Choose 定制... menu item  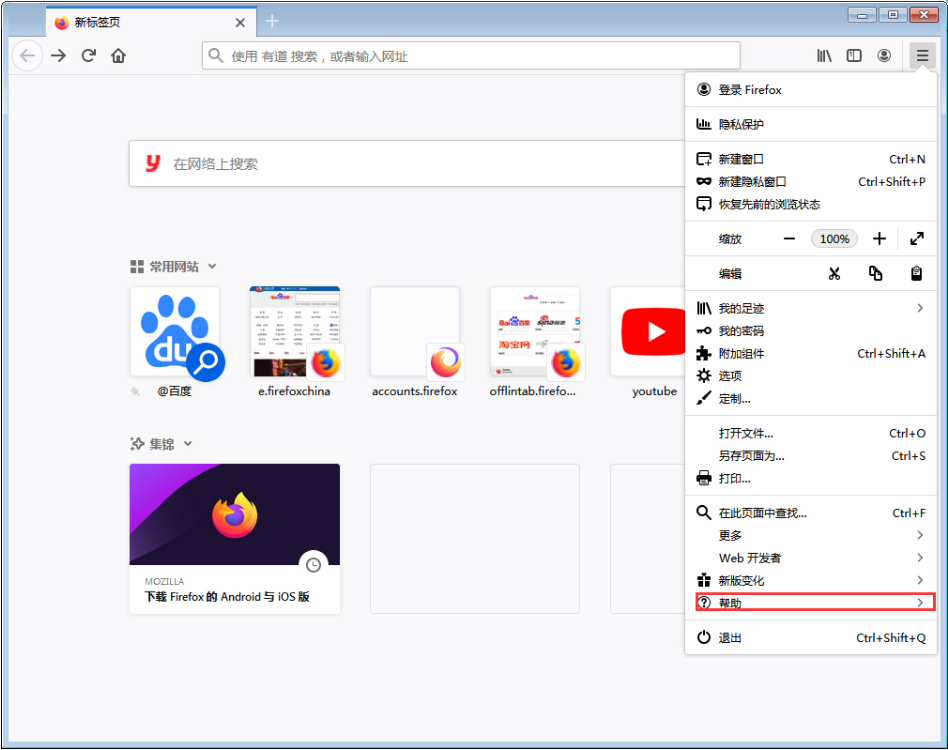(x=811, y=399)
